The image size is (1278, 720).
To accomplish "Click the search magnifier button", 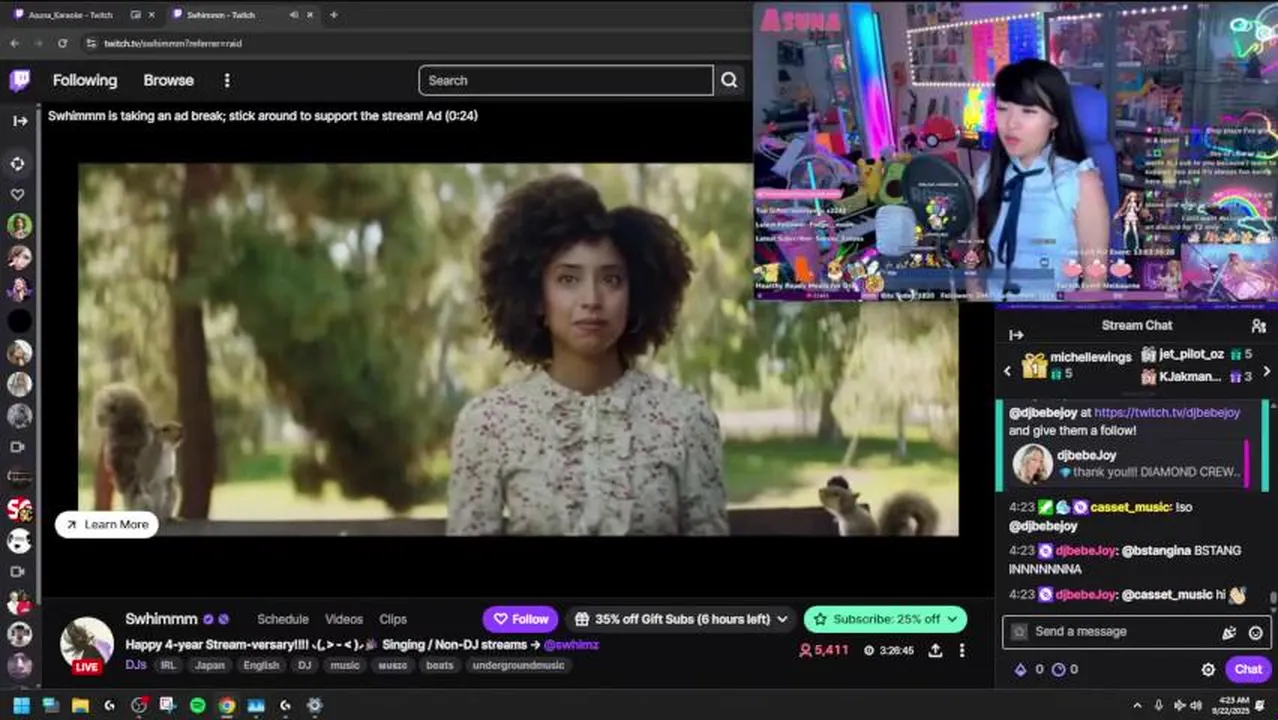I will 729,80.
